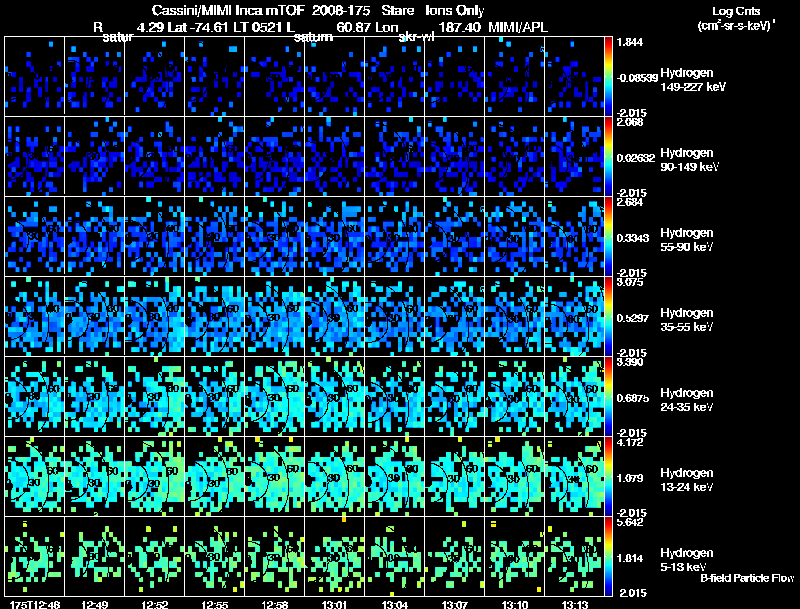Image resolution: width=800 pixels, height=609 pixels.
Task: Click the Lat -74.61 header value
Action: coord(199,27)
